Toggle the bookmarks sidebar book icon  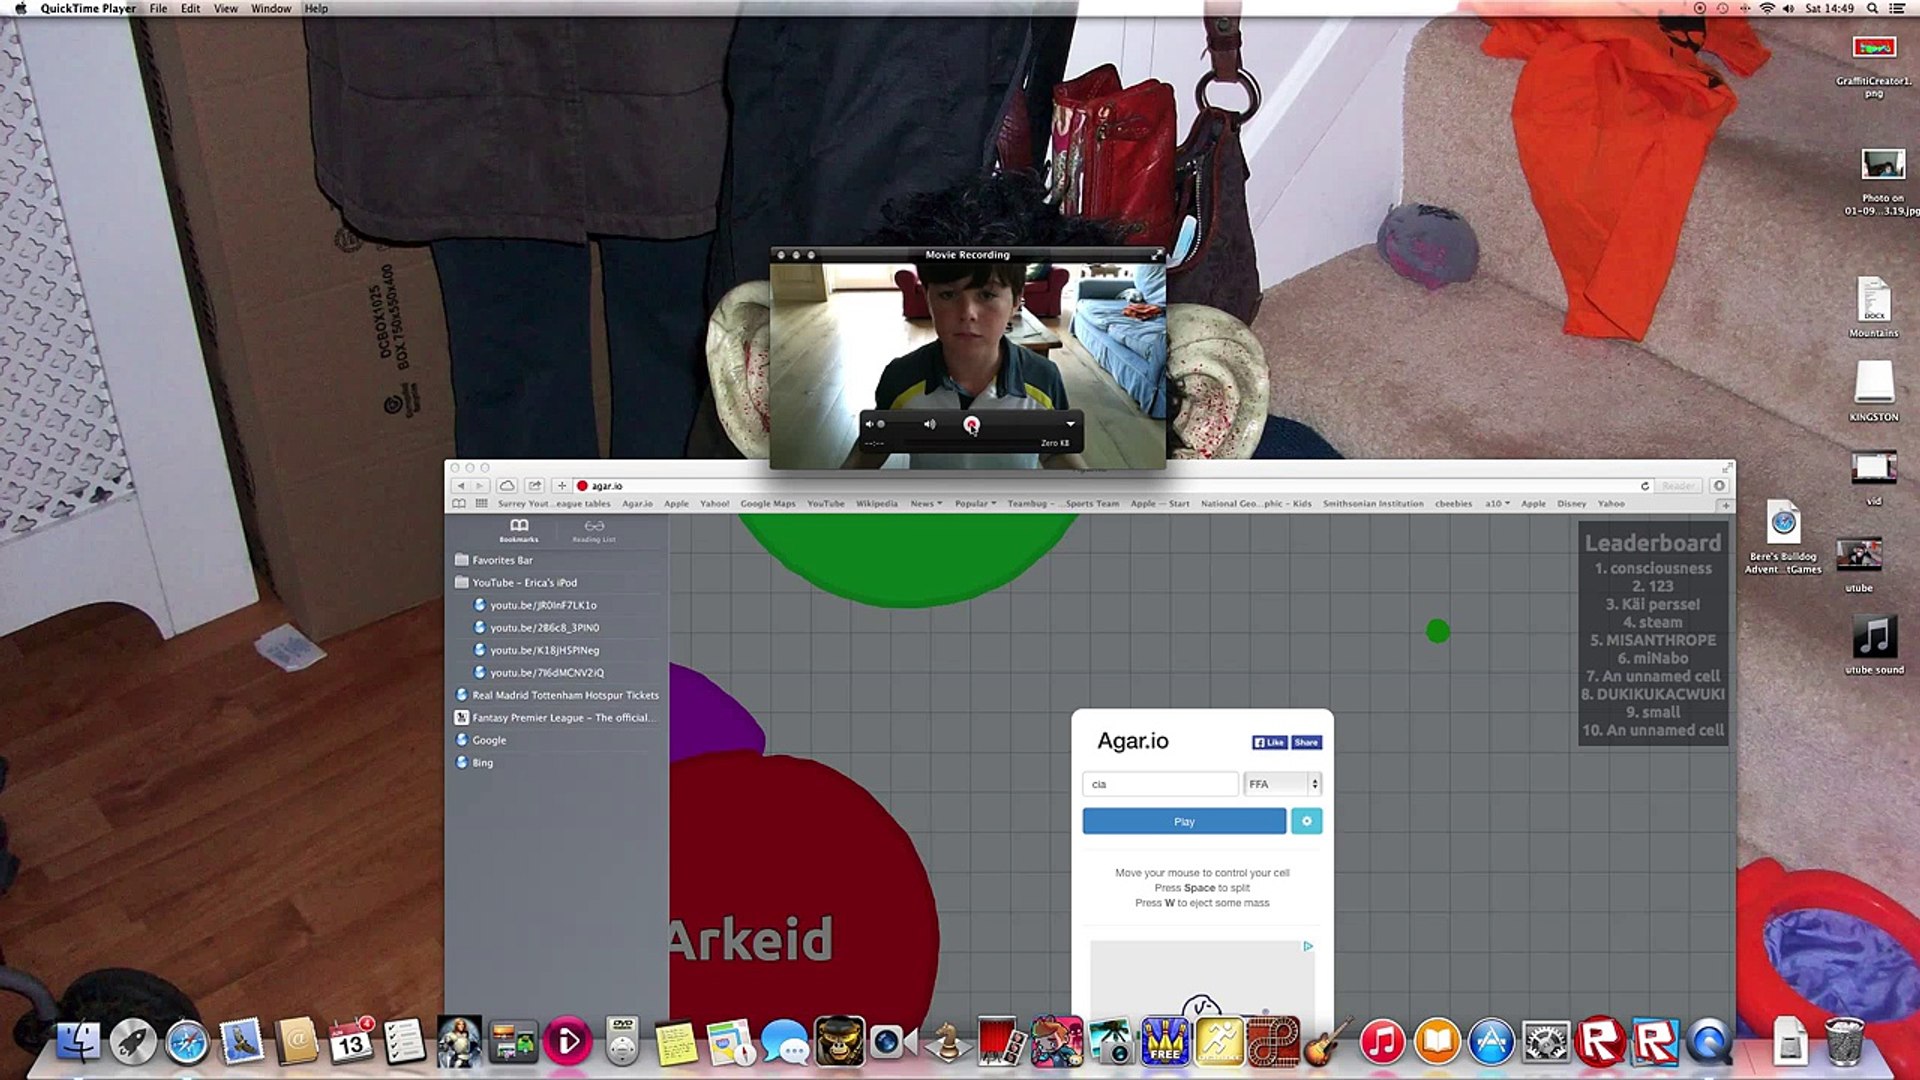pos(459,504)
